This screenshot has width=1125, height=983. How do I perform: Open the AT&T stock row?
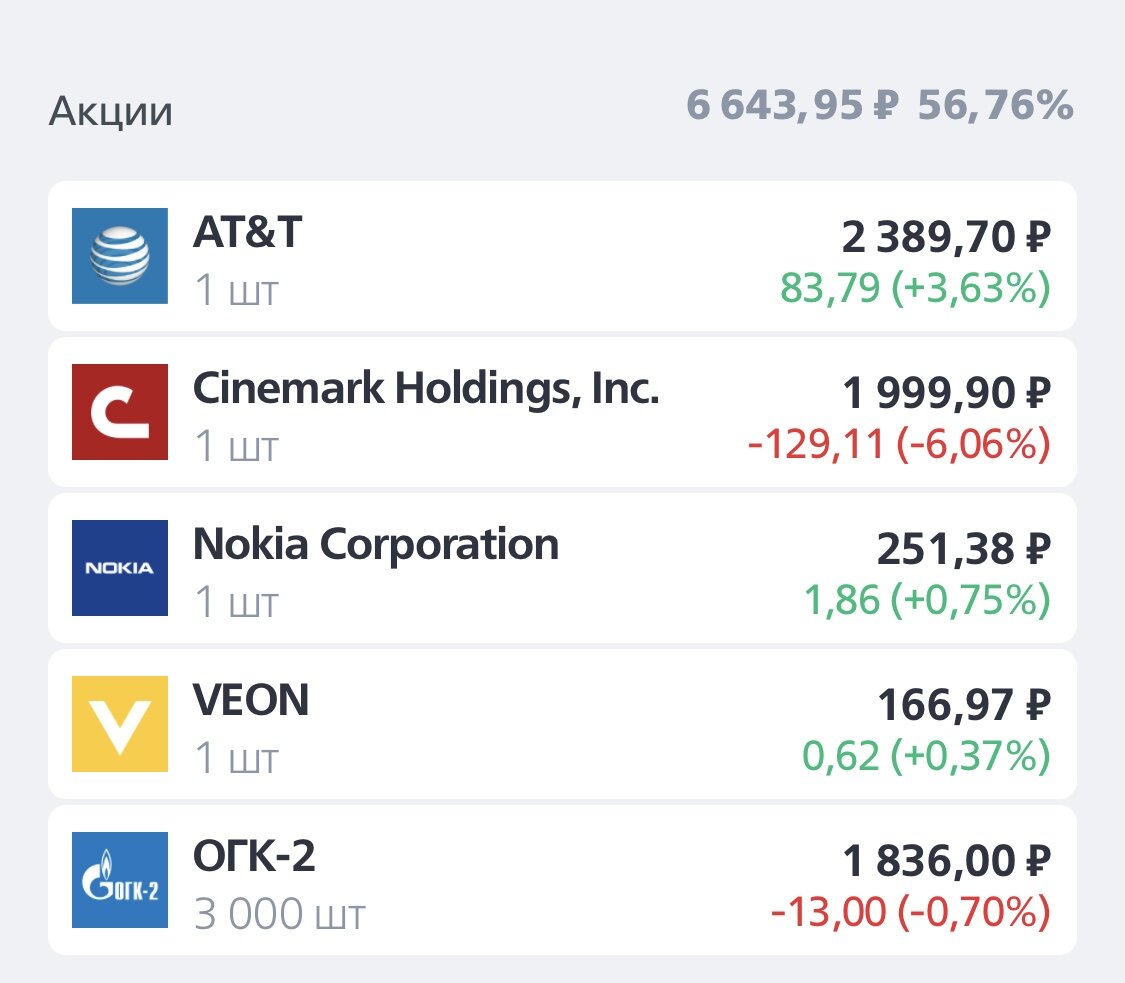pyautogui.click(x=560, y=256)
